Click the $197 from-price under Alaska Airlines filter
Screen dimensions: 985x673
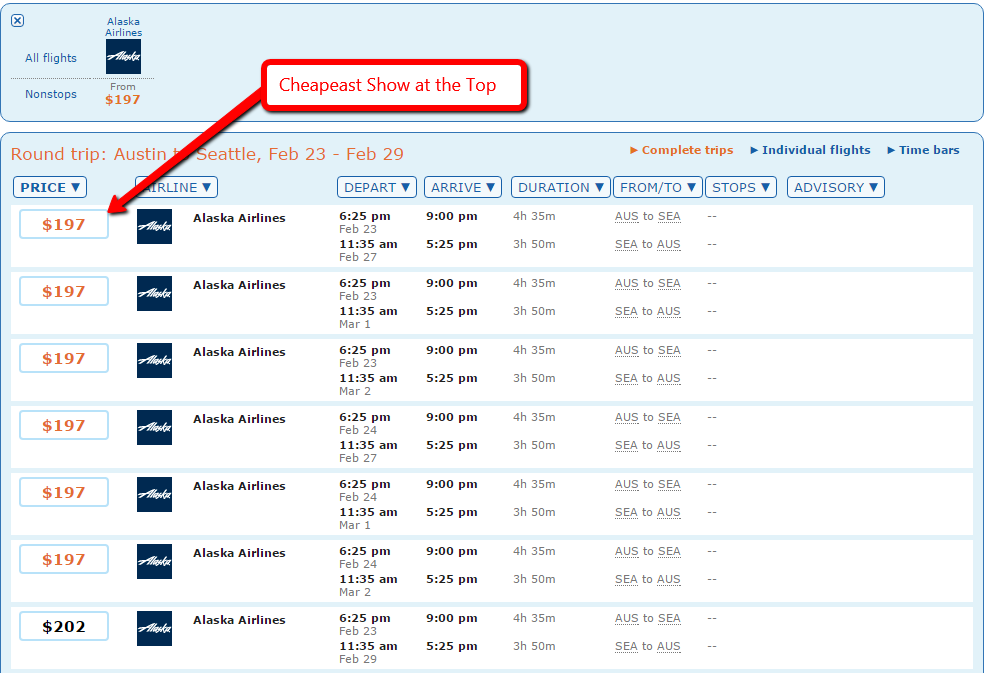(x=123, y=100)
